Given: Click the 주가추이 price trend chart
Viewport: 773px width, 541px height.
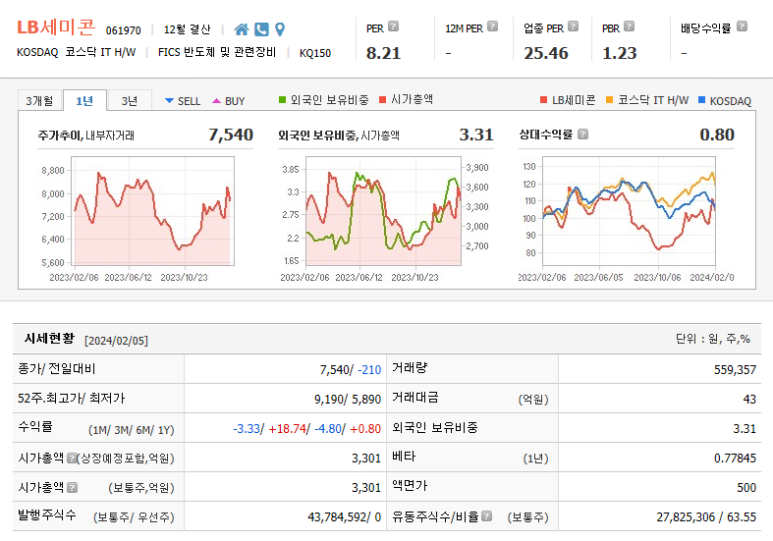Looking at the screenshot, I should click(x=153, y=211).
